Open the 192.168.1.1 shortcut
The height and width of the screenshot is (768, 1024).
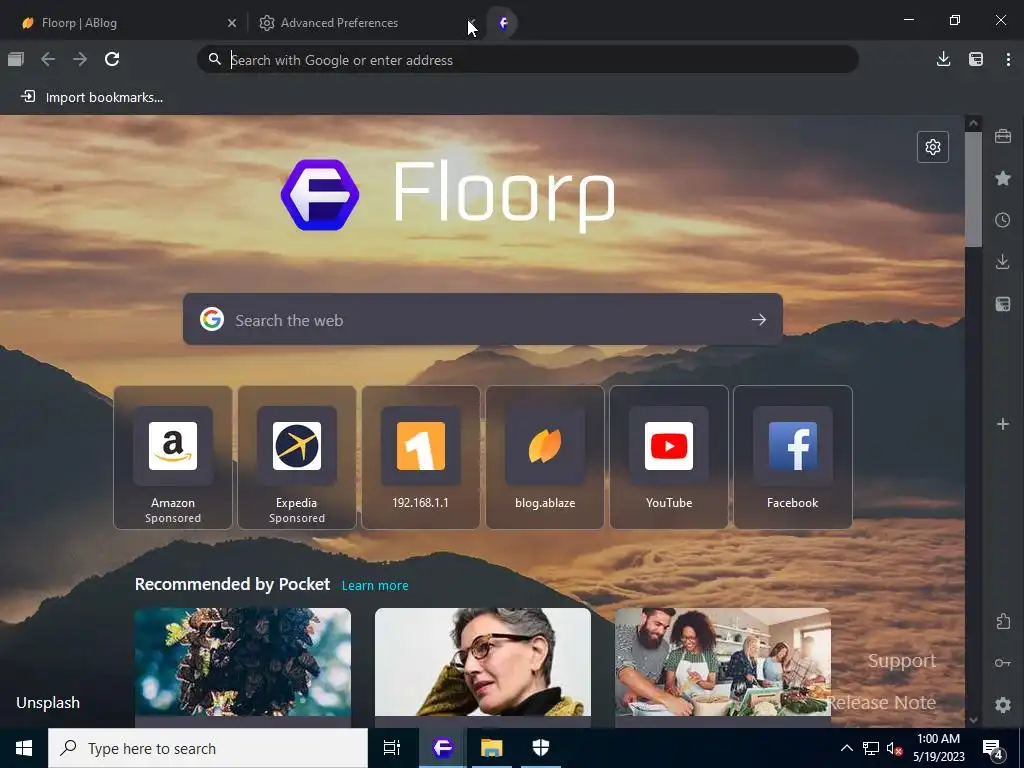coord(421,457)
